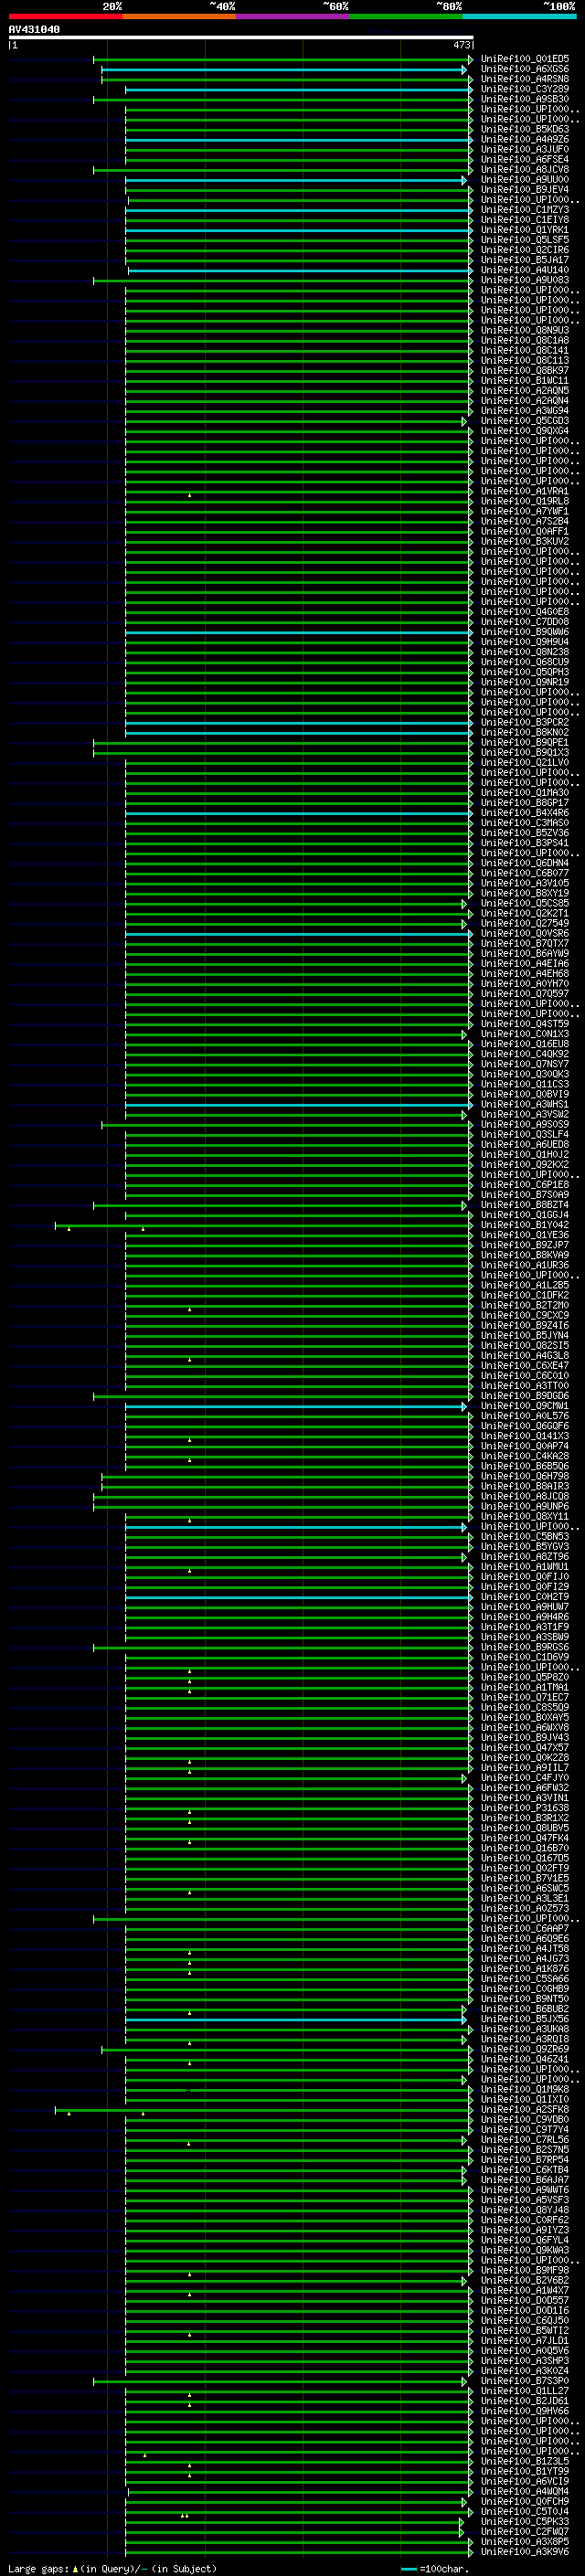Click the UniRef100_Q5CS85 label
This screenshot has width=585, height=2576.
click(x=525, y=903)
